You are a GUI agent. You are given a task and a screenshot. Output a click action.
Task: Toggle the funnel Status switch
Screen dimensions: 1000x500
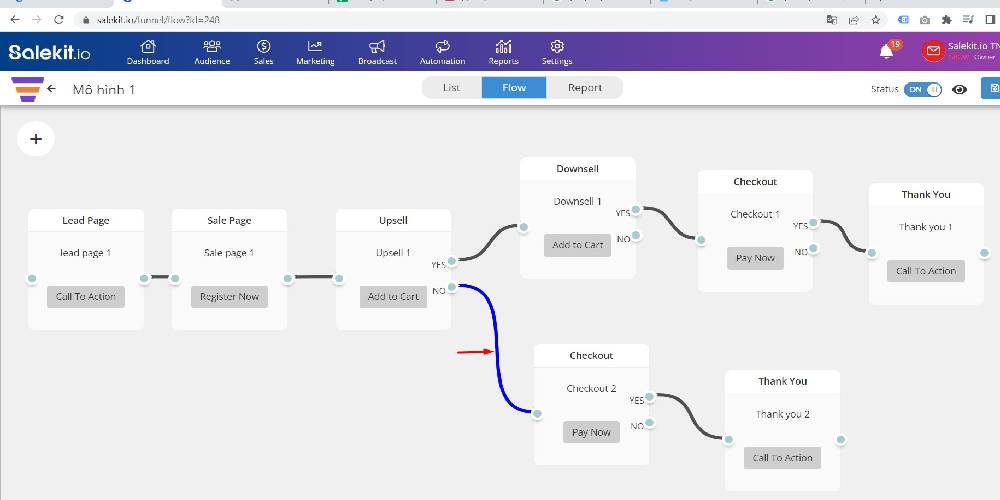click(x=922, y=89)
